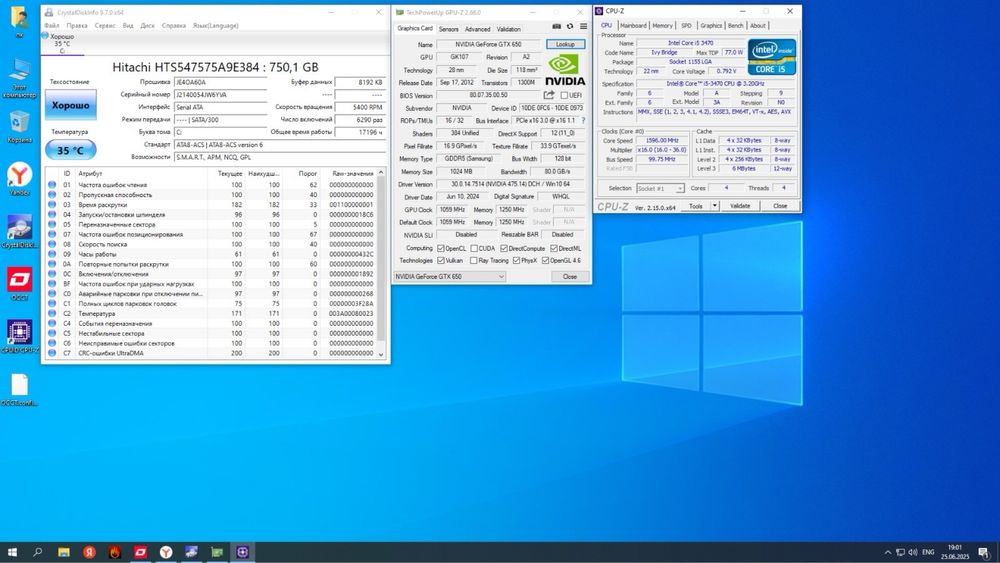Open the OCCT desktop shortcut
Image resolution: width=1000 pixels, height=563 pixels.
[19, 284]
